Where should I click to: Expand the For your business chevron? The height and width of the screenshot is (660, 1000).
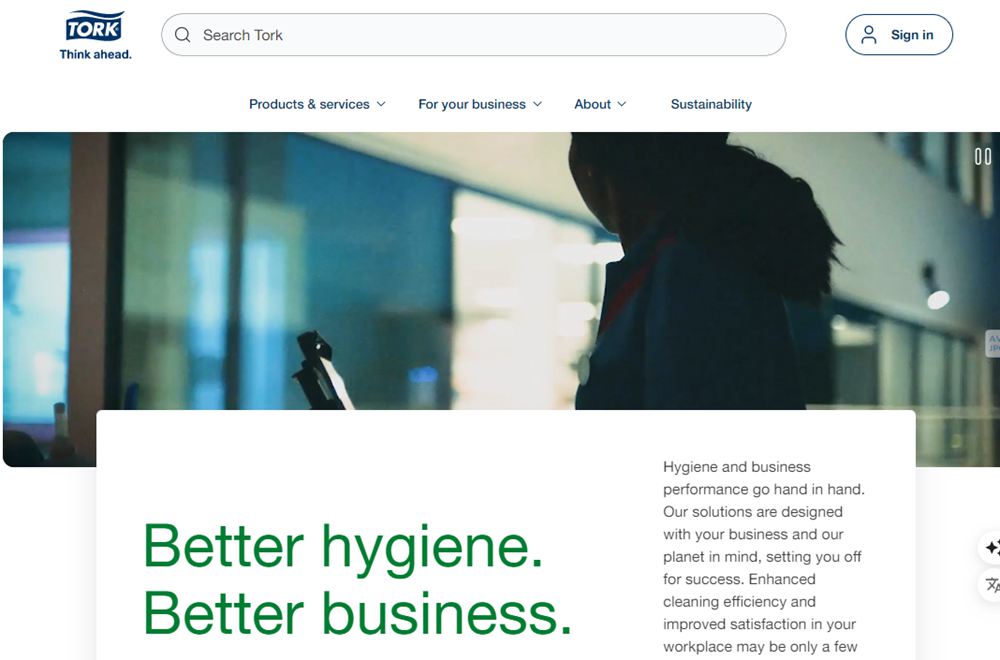pos(537,104)
